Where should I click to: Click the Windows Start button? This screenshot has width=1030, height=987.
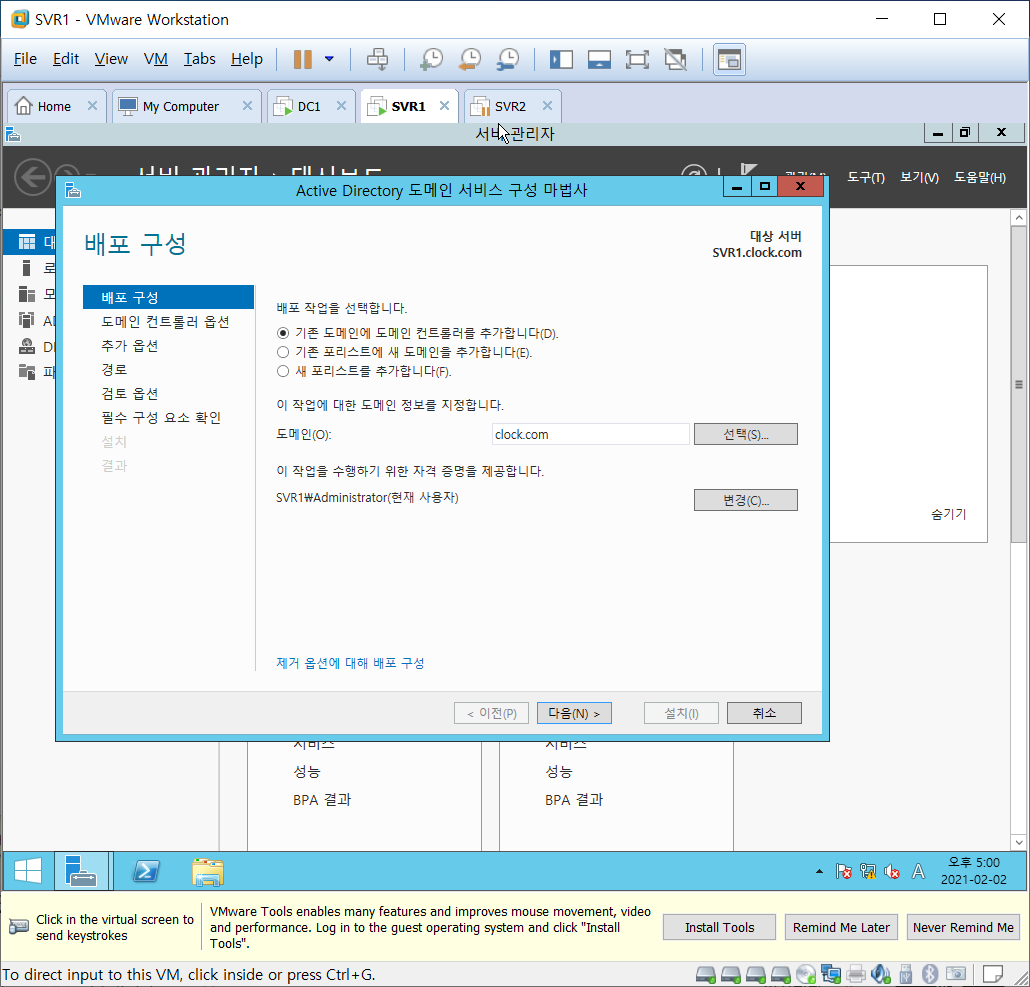28,871
